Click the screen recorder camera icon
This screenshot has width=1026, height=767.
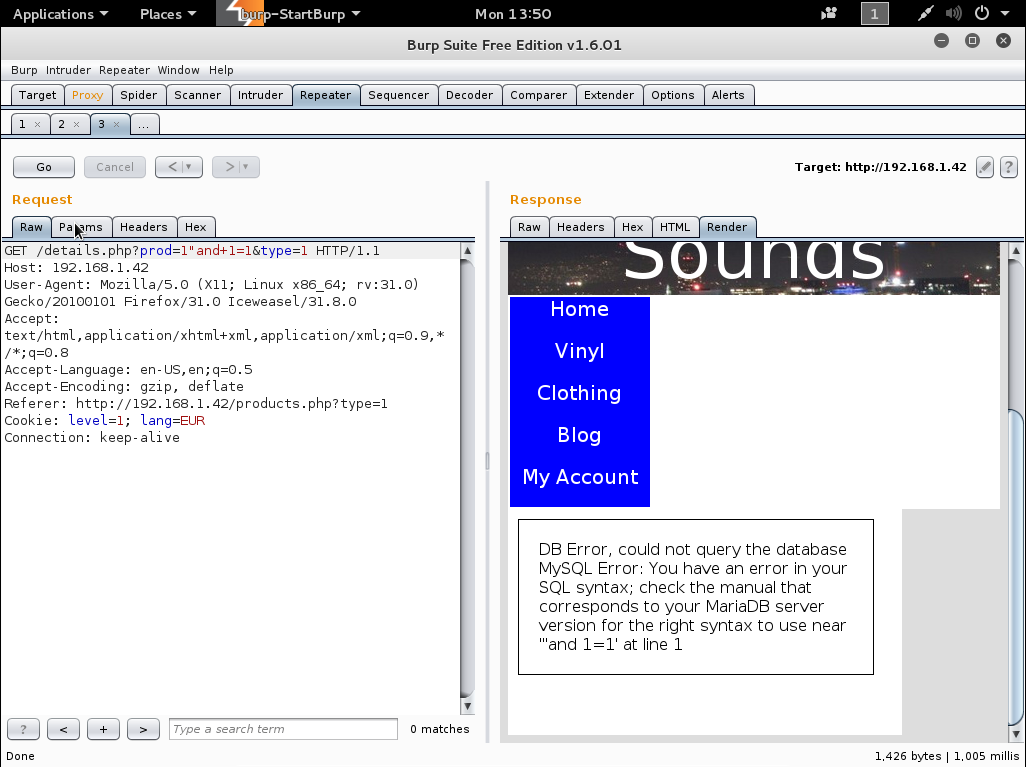pyautogui.click(x=829, y=14)
